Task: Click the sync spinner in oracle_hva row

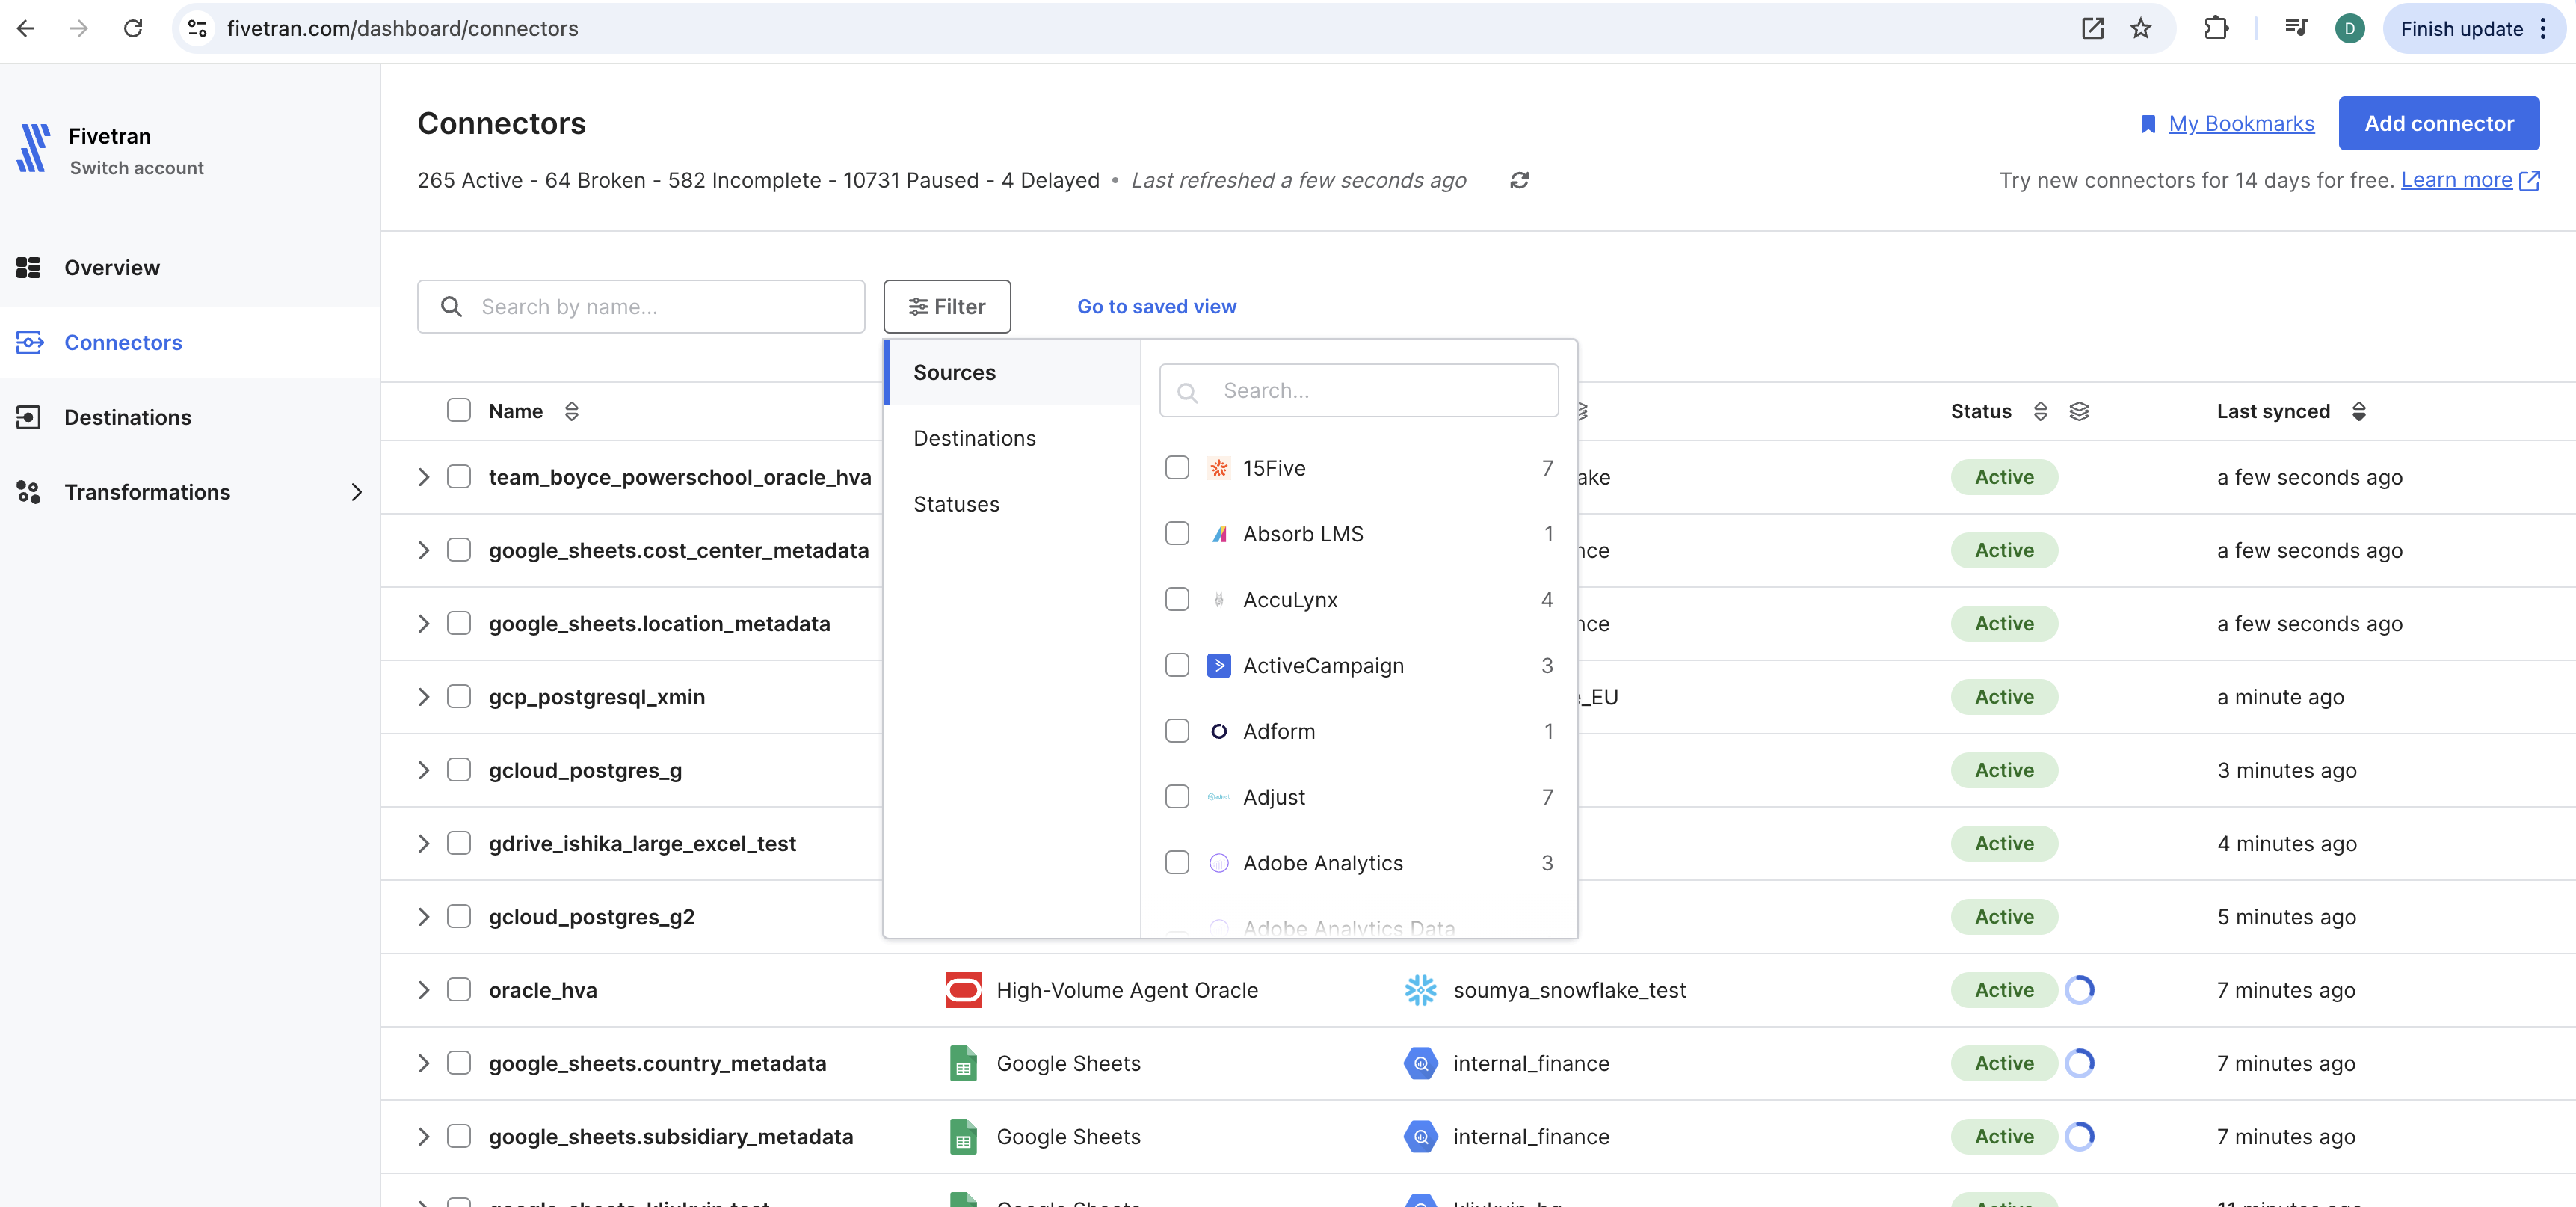Action: pyautogui.click(x=2079, y=990)
